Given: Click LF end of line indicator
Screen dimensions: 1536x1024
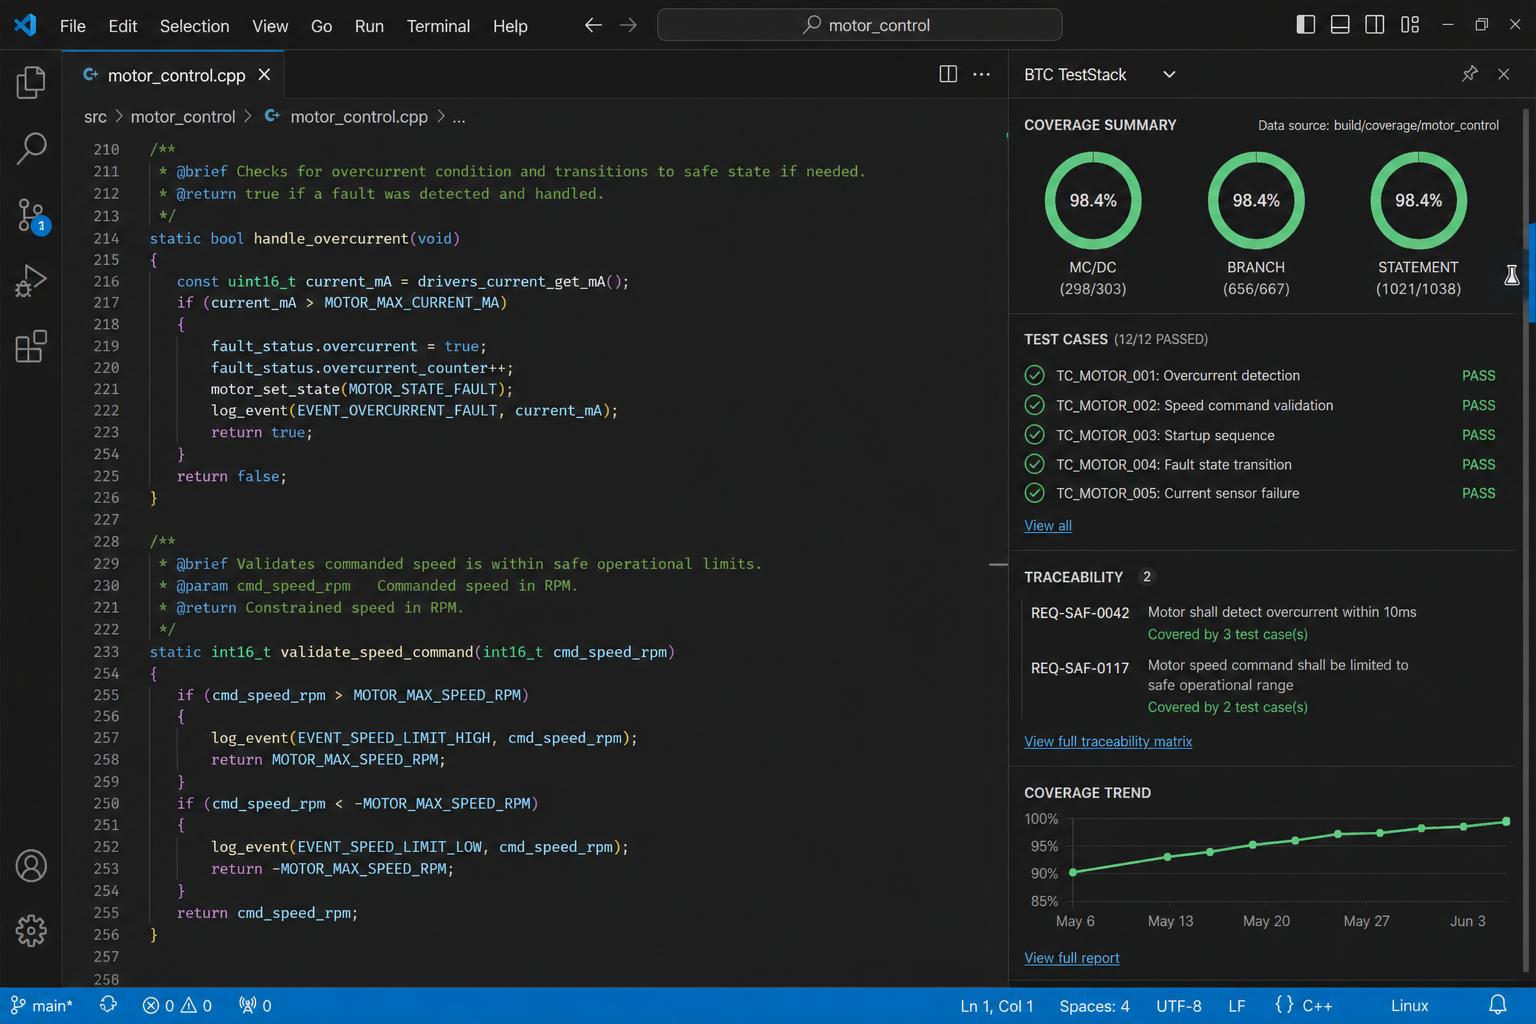Looking at the screenshot, I should pyautogui.click(x=1237, y=1006).
